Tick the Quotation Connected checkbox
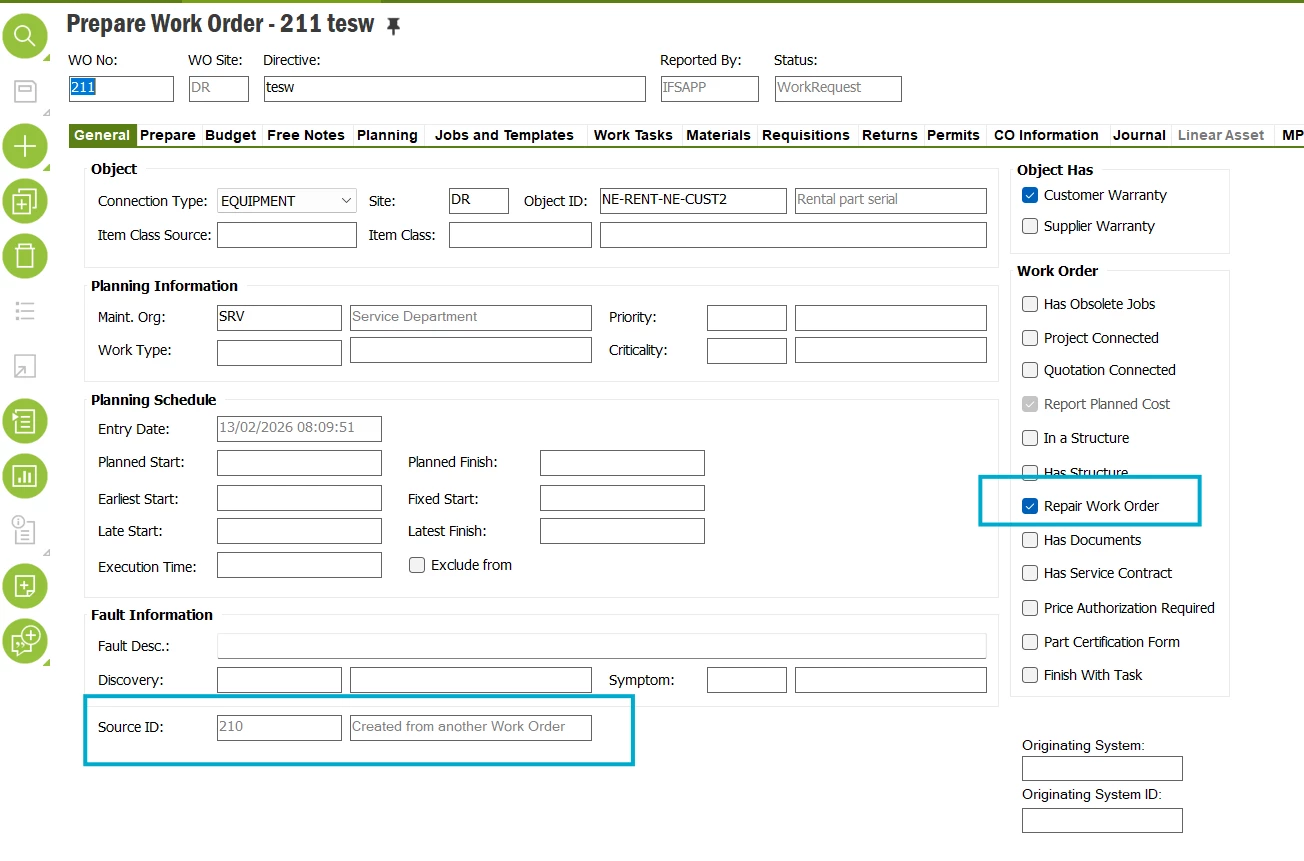 (1030, 370)
